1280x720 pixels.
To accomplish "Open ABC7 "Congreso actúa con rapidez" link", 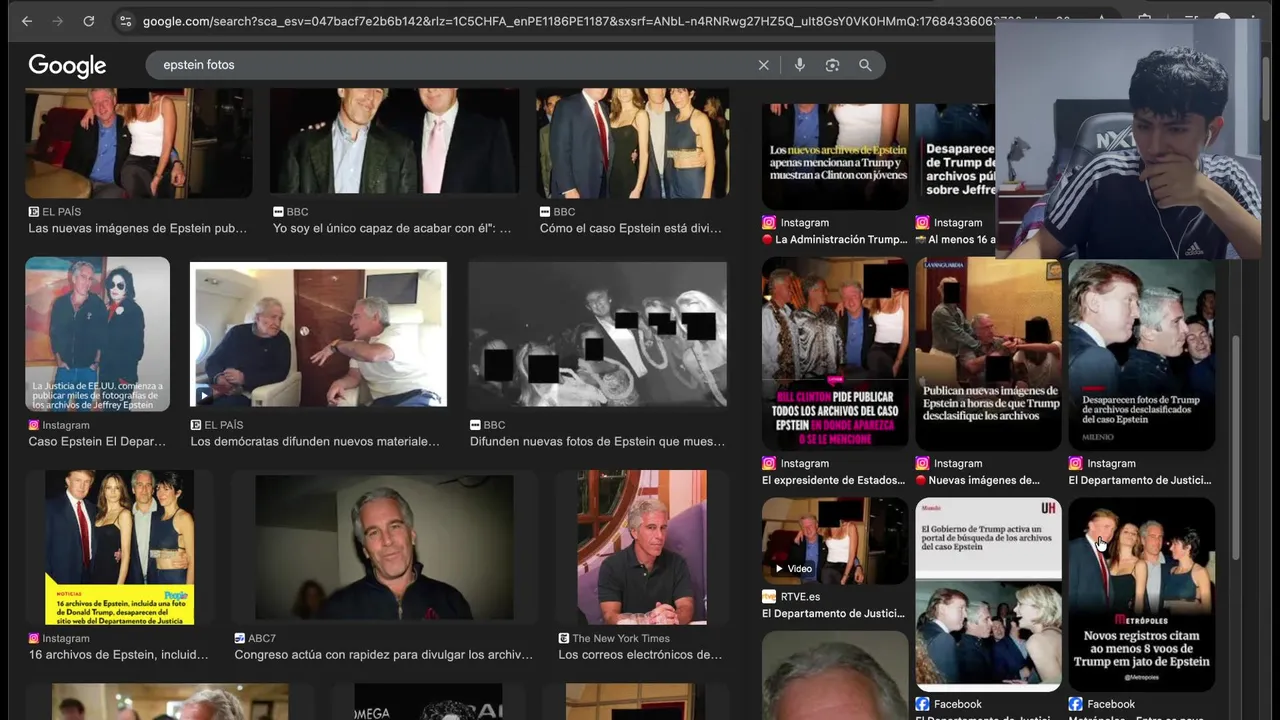I will 384,655.
